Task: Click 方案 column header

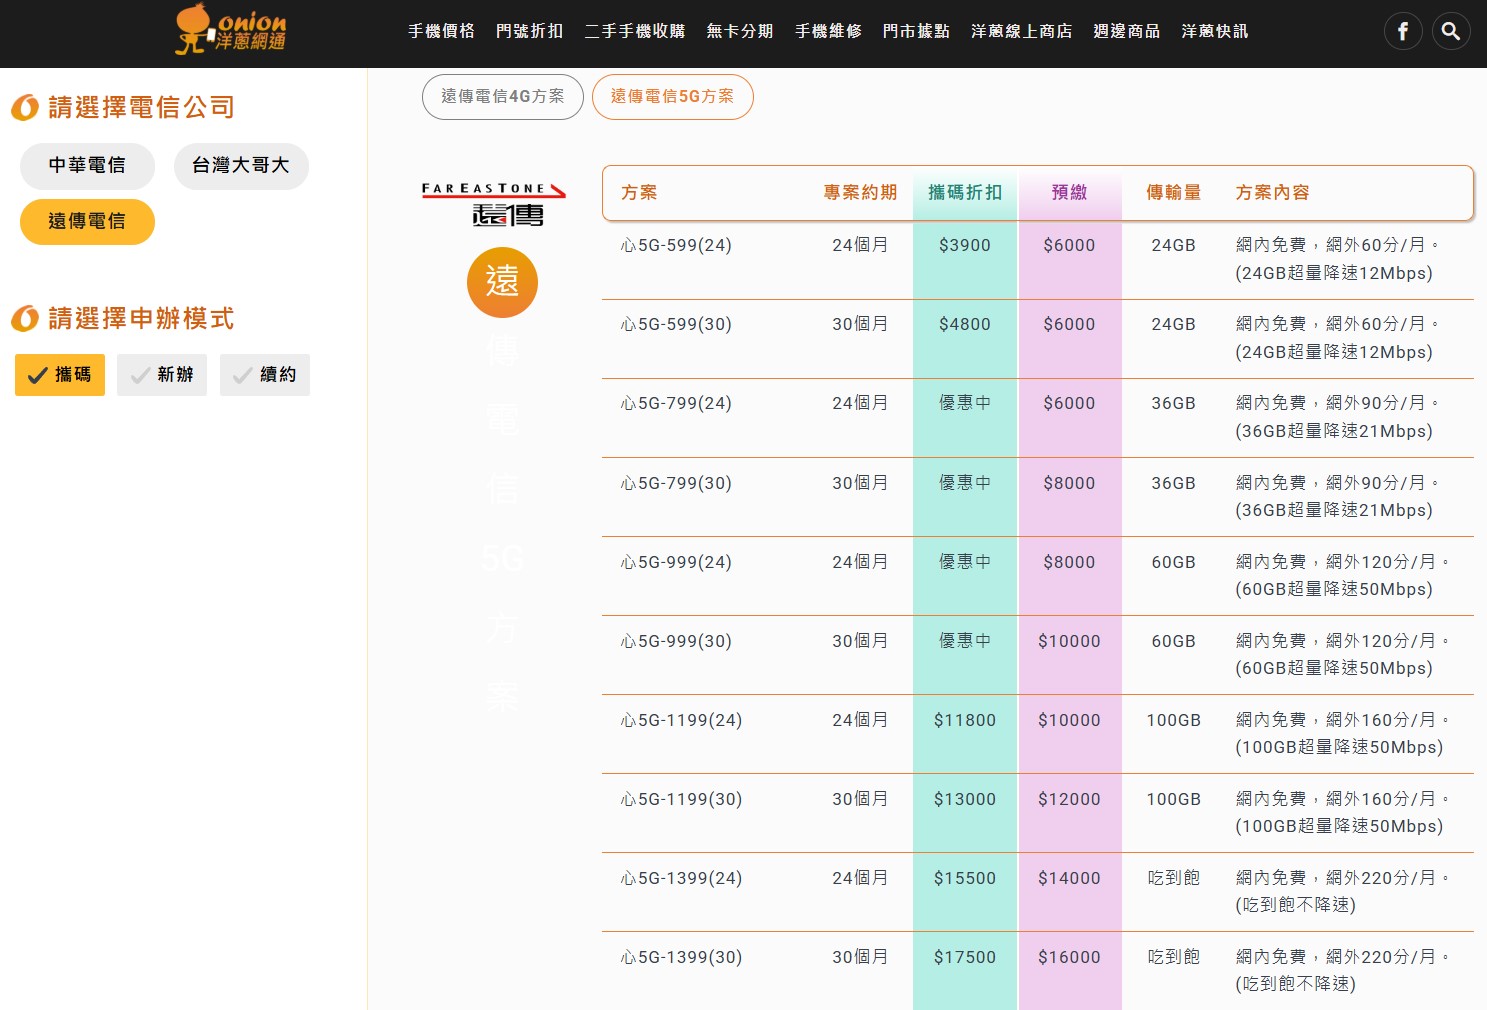Action: pos(639,193)
